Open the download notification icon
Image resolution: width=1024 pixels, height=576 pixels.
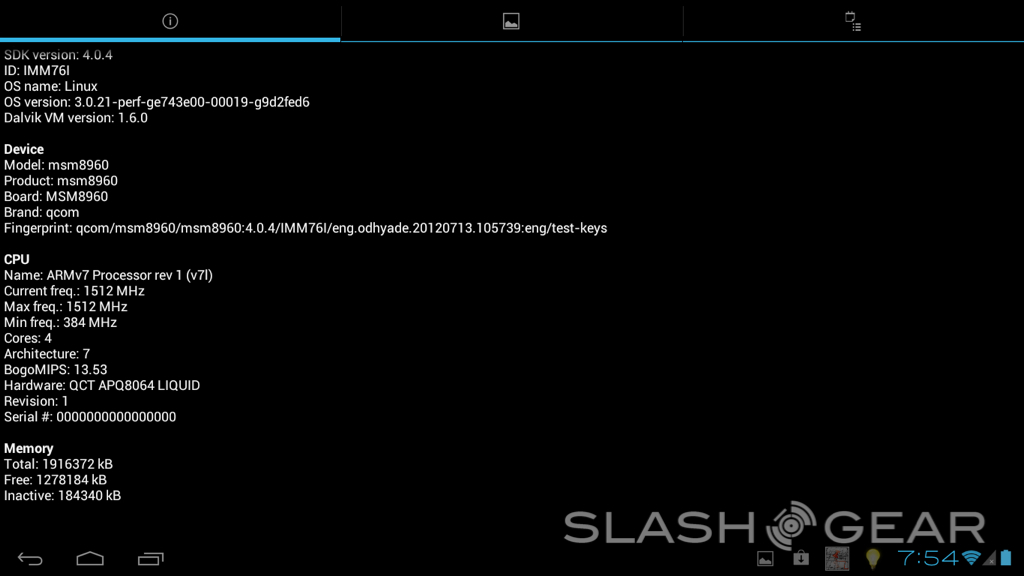click(801, 558)
